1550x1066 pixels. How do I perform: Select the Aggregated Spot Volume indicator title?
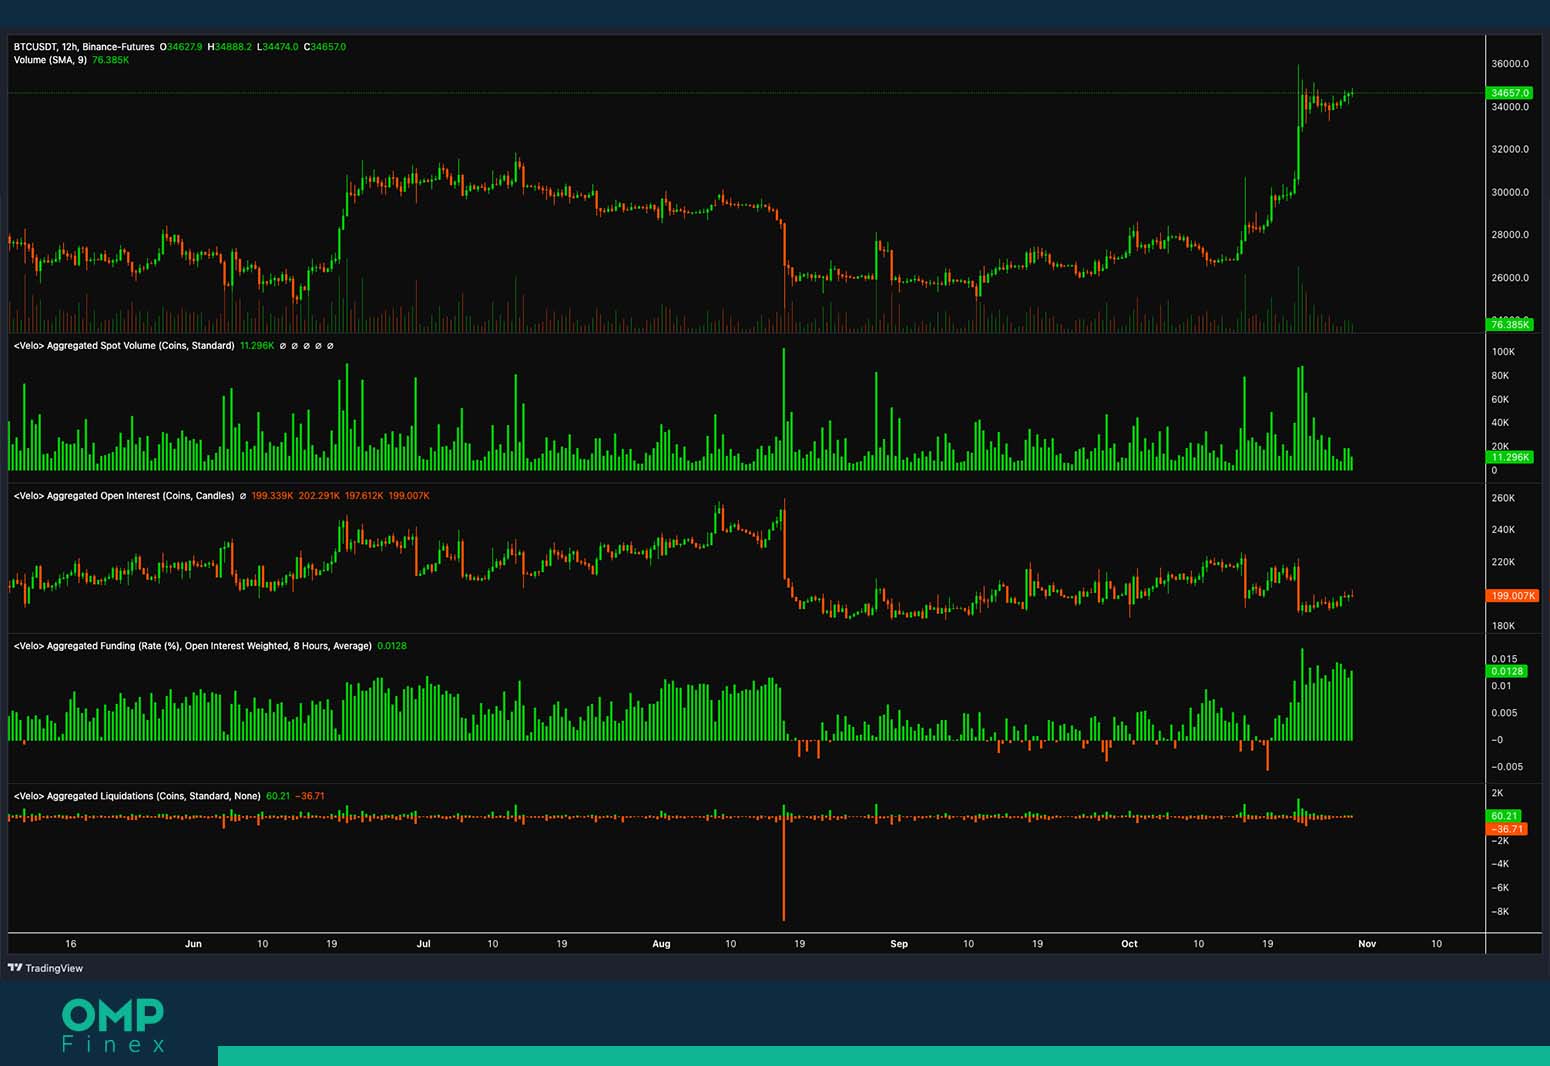124,346
